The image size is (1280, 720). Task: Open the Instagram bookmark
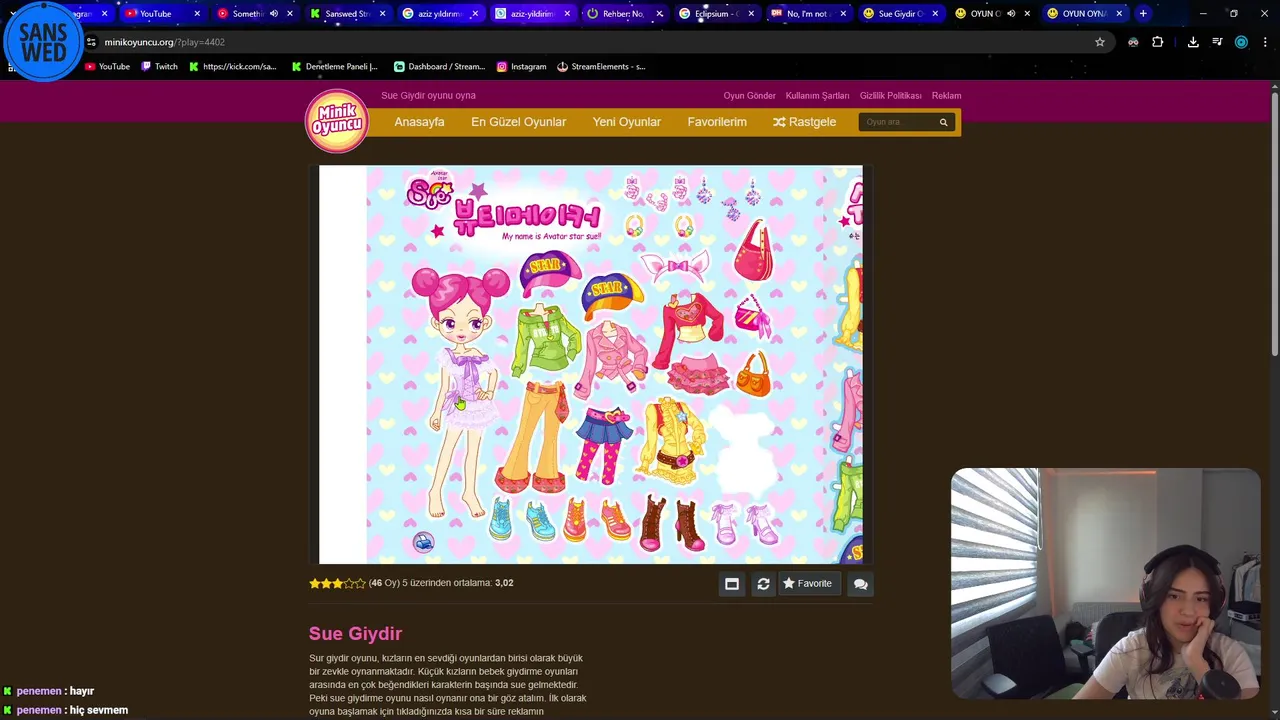[521, 67]
